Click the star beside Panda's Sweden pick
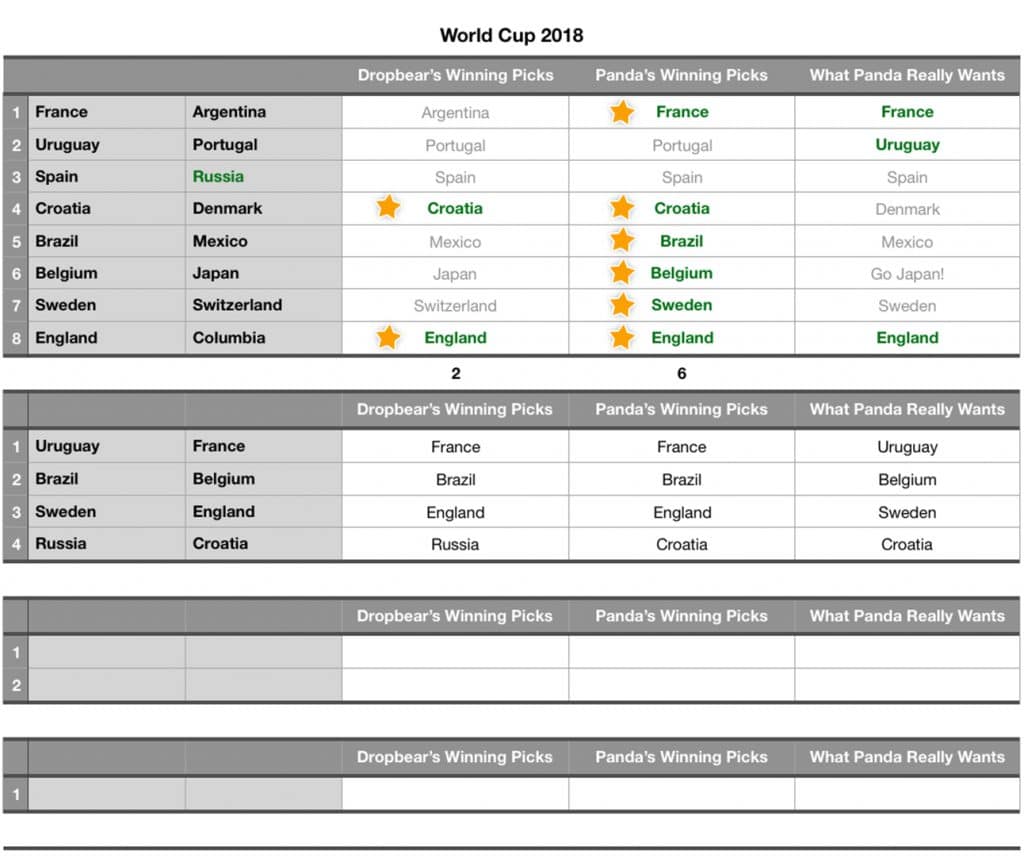Viewport: 1024px width, 862px height. click(x=622, y=305)
